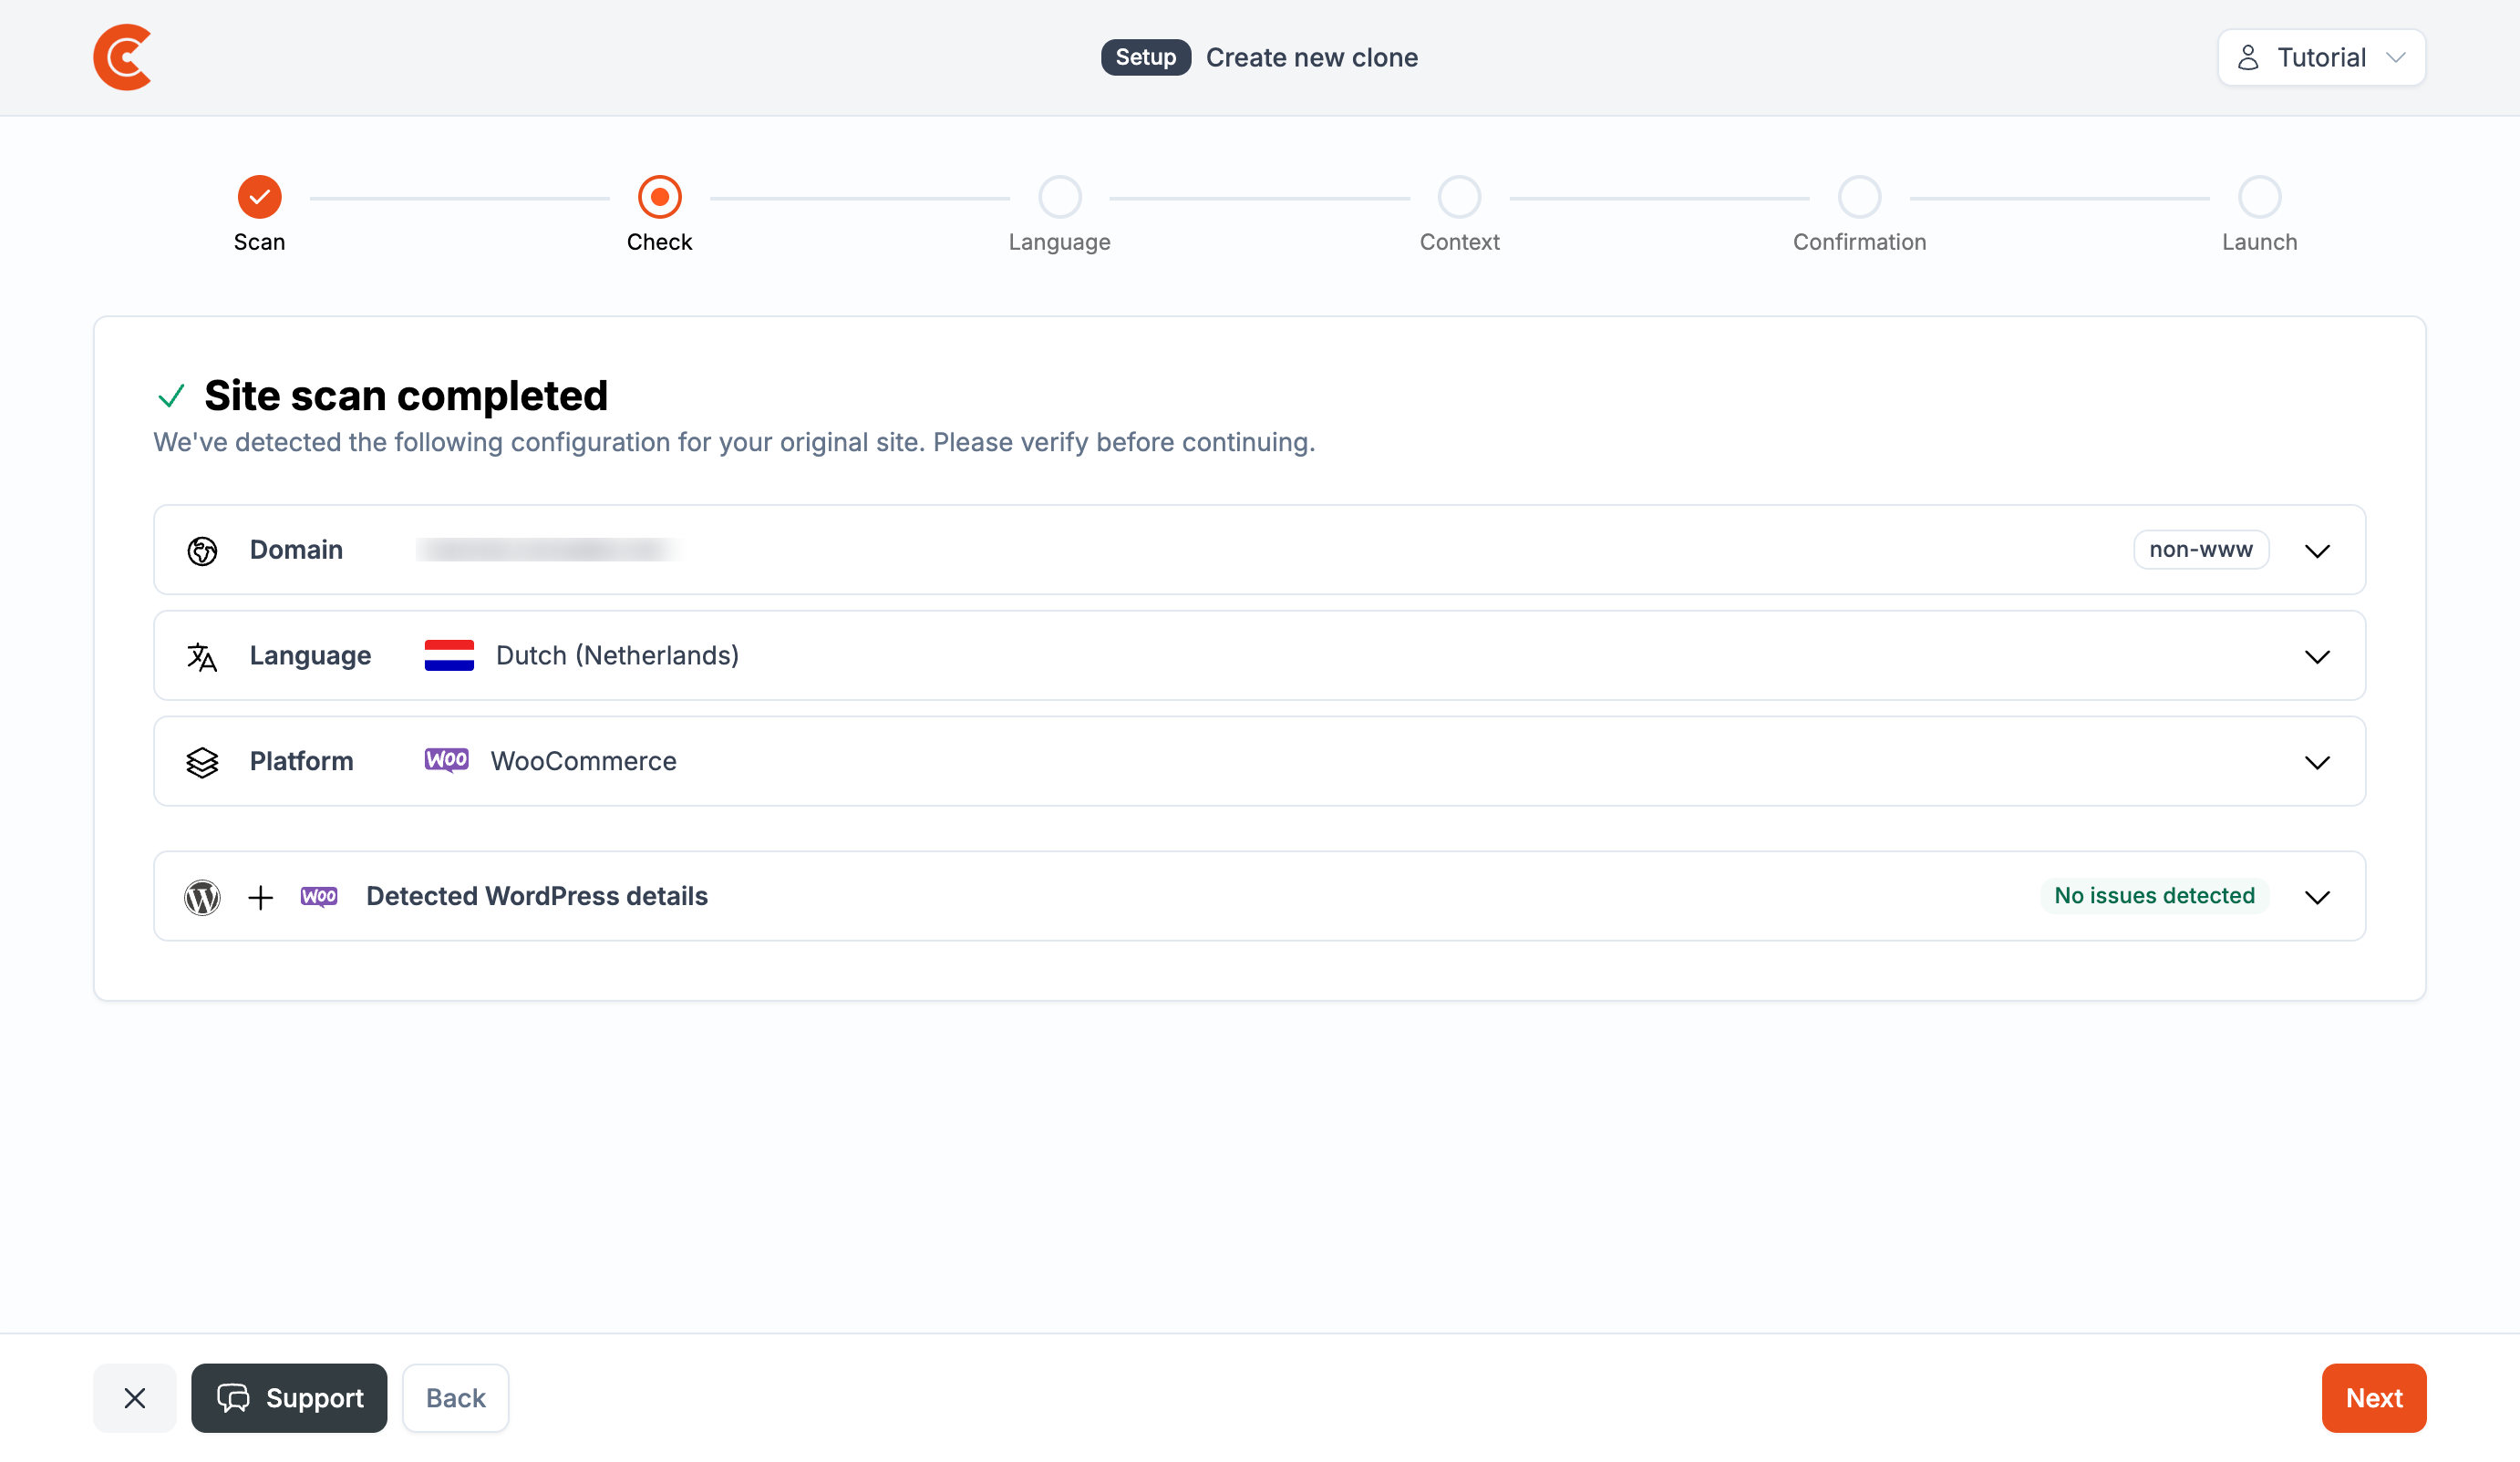The image size is (2520, 1462).
Task: Click the Scan step label
Action: point(259,242)
